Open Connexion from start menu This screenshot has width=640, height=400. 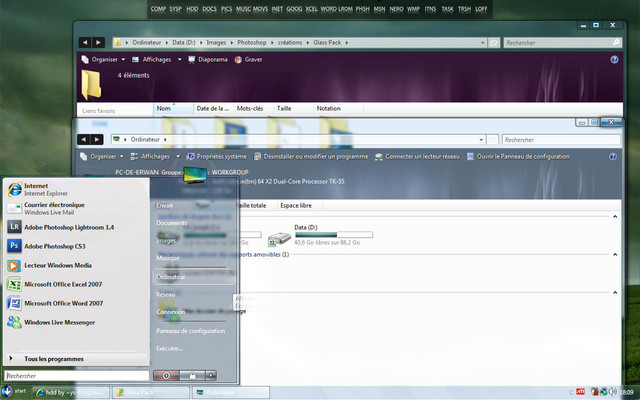click(171, 312)
